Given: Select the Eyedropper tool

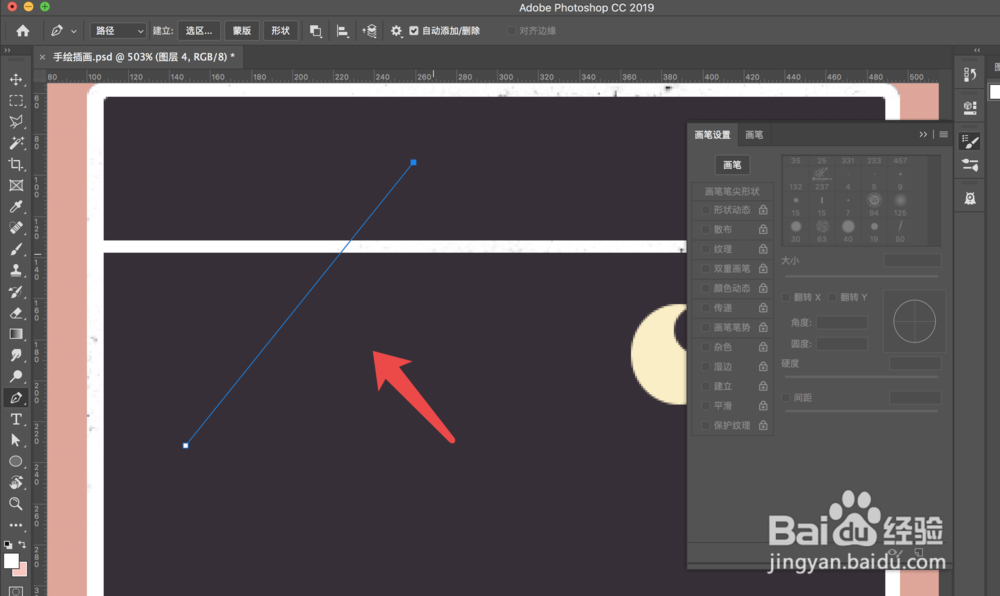Looking at the screenshot, I should tap(16, 207).
